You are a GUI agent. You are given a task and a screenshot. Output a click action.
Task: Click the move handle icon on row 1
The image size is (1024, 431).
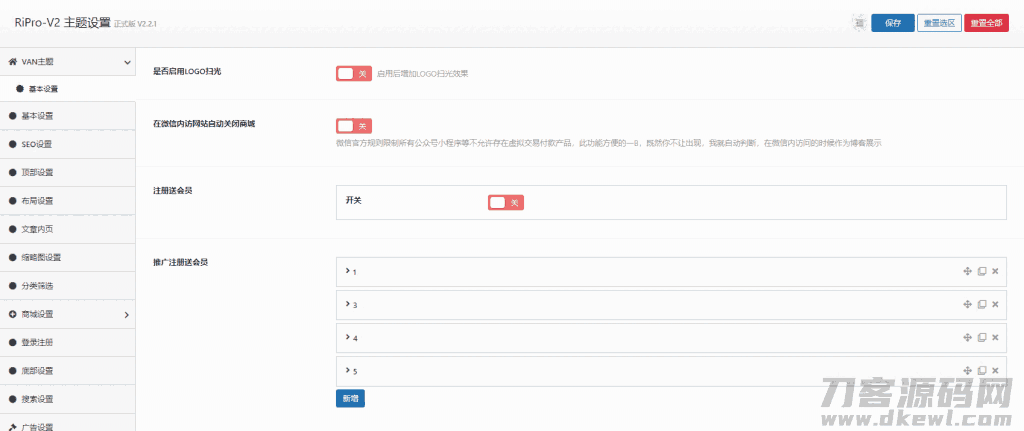(968, 271)
